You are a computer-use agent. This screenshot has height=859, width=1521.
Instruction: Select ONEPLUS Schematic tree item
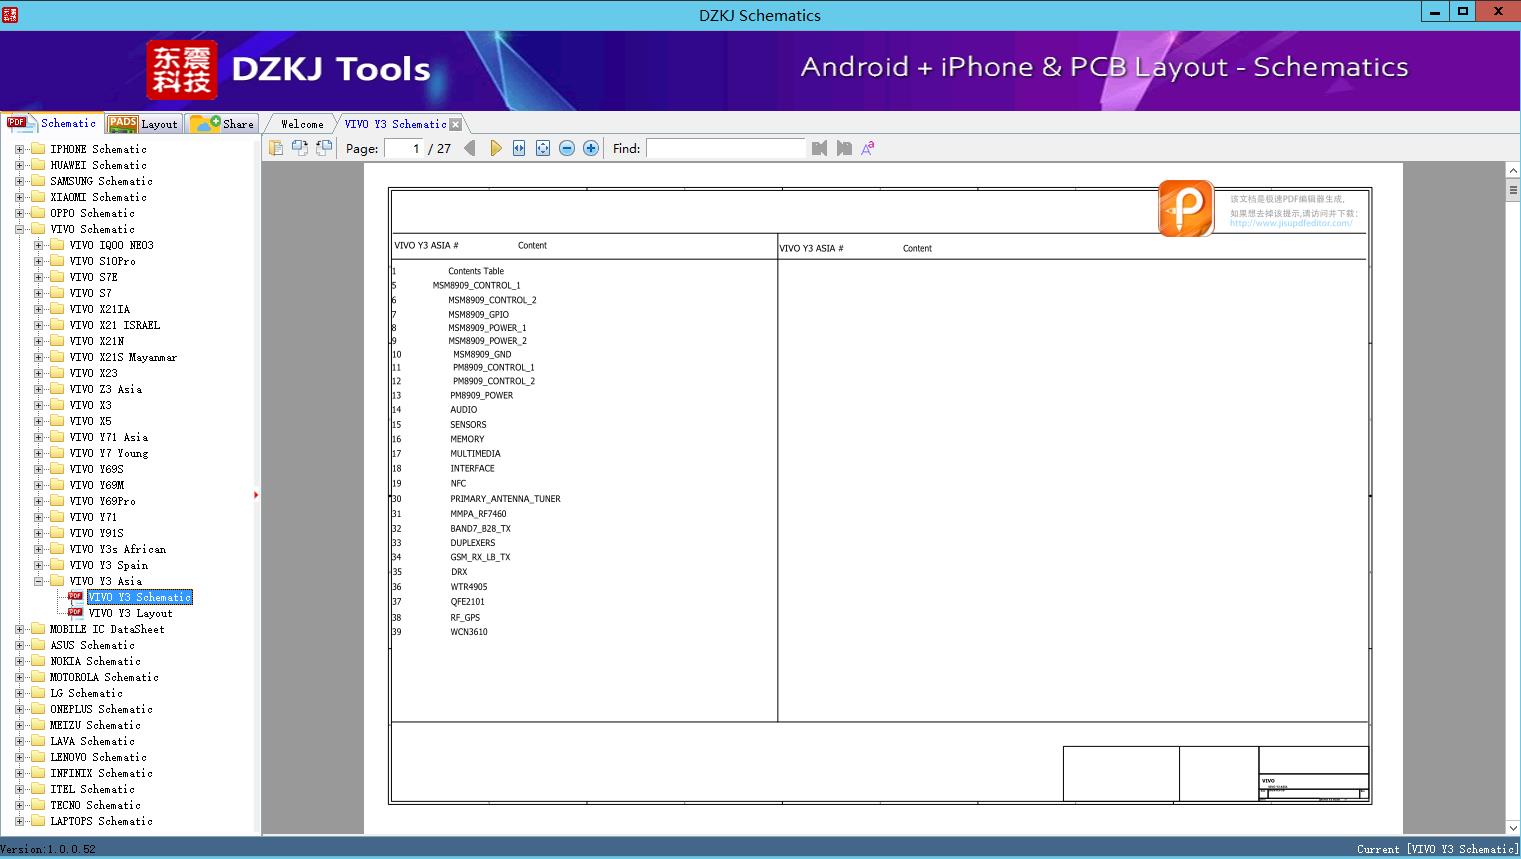click(101, 709)
